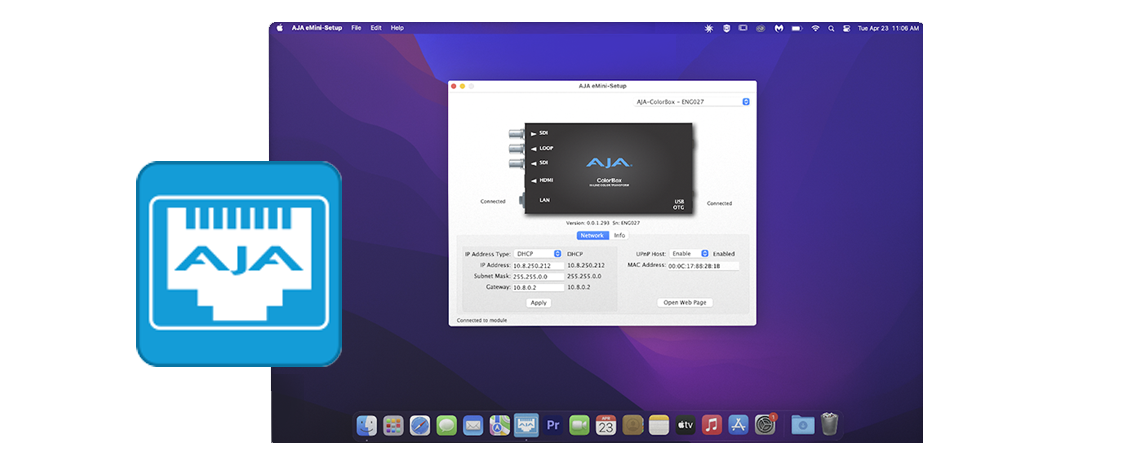Open the IP Address Type dropdown
This screenshot has width=1140, height=469.
[538, 254]
